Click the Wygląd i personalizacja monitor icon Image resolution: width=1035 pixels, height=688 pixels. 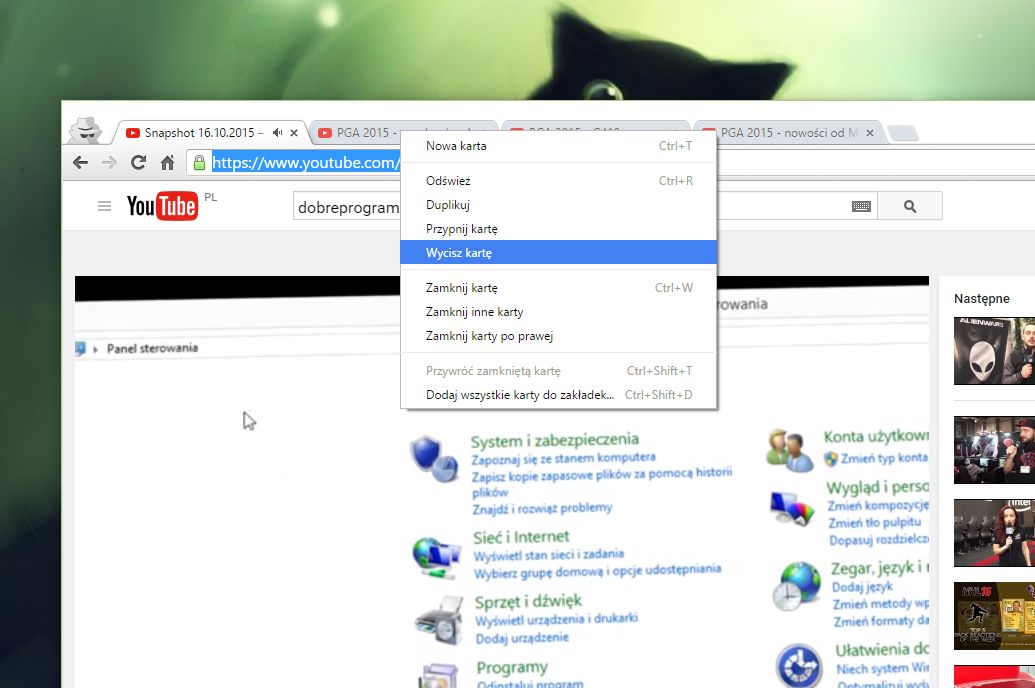[x=792, y=508]
